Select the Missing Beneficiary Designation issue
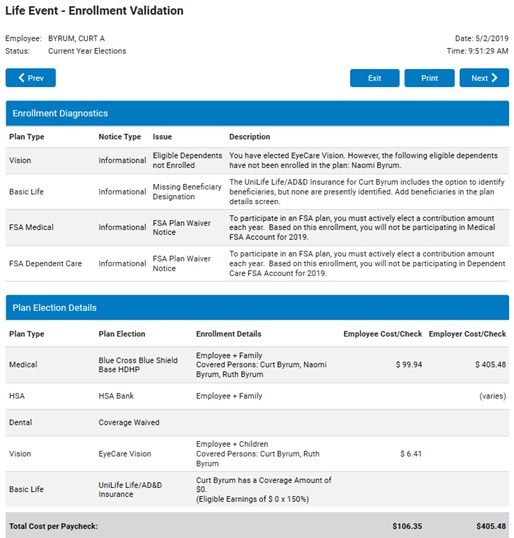 [187, 191]
